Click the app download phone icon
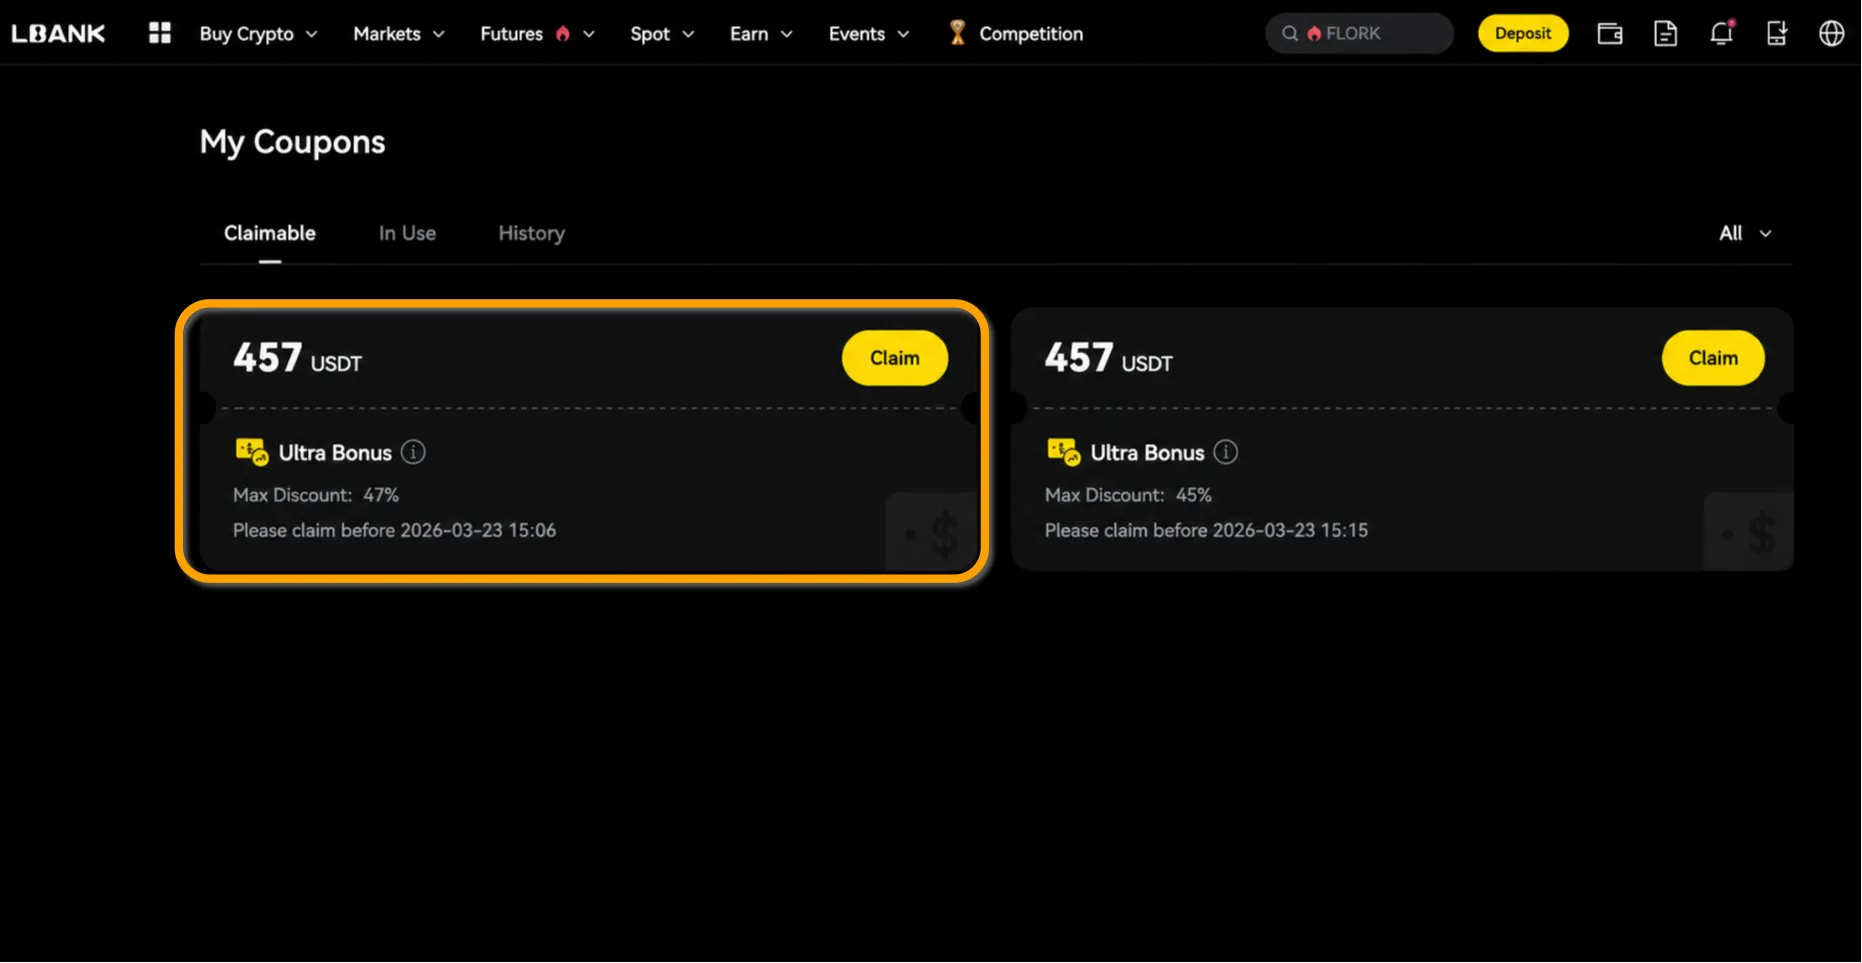 tap(1776, 33)
